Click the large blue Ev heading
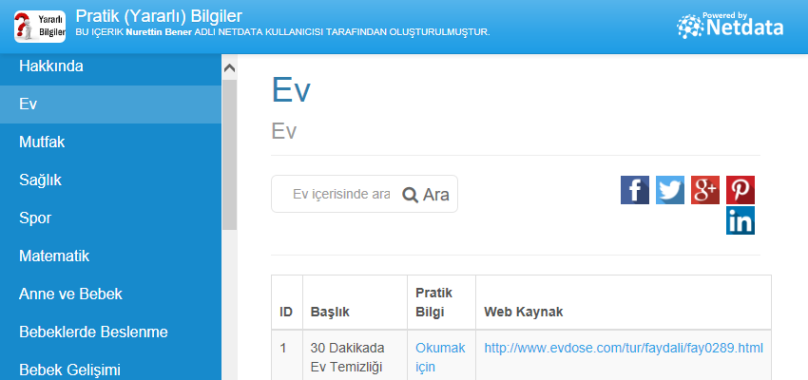Screen dimensions: 808x380 [x=291, y=90]
